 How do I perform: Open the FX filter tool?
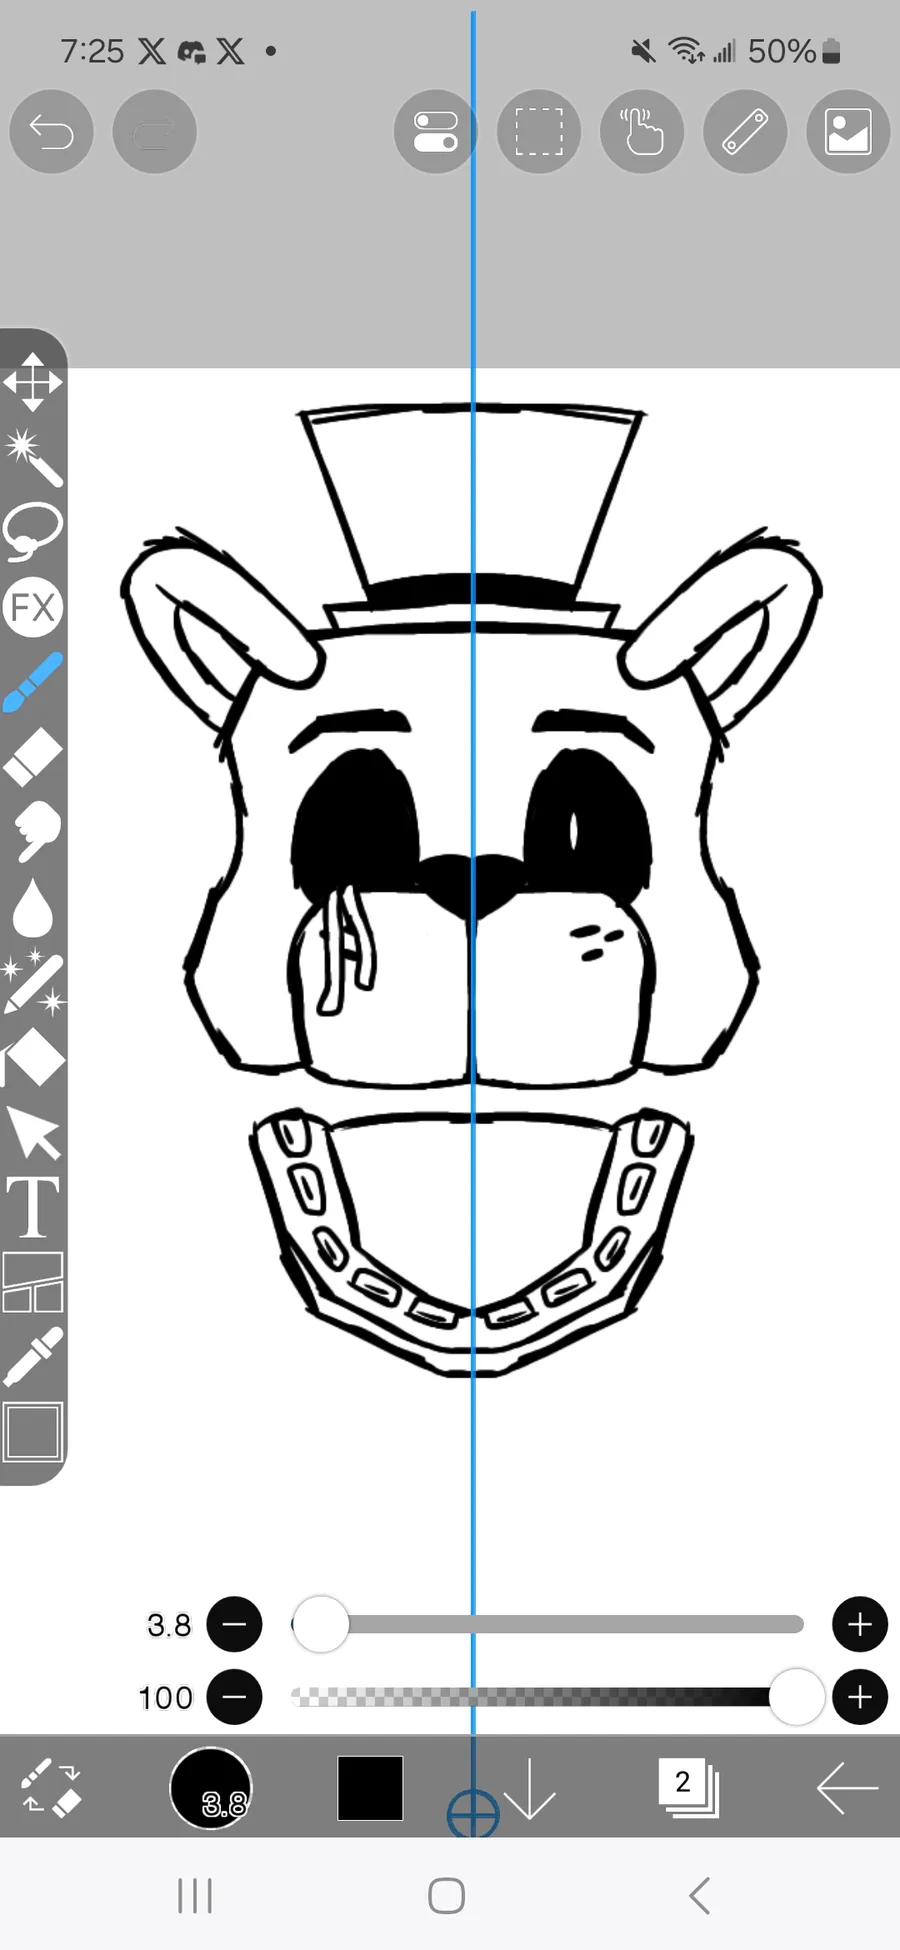point(33,607)
